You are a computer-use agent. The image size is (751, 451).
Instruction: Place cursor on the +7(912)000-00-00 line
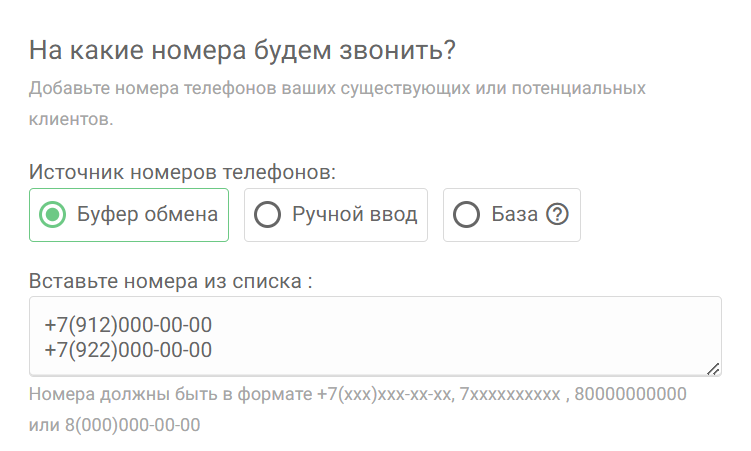[x=128, y=326]
